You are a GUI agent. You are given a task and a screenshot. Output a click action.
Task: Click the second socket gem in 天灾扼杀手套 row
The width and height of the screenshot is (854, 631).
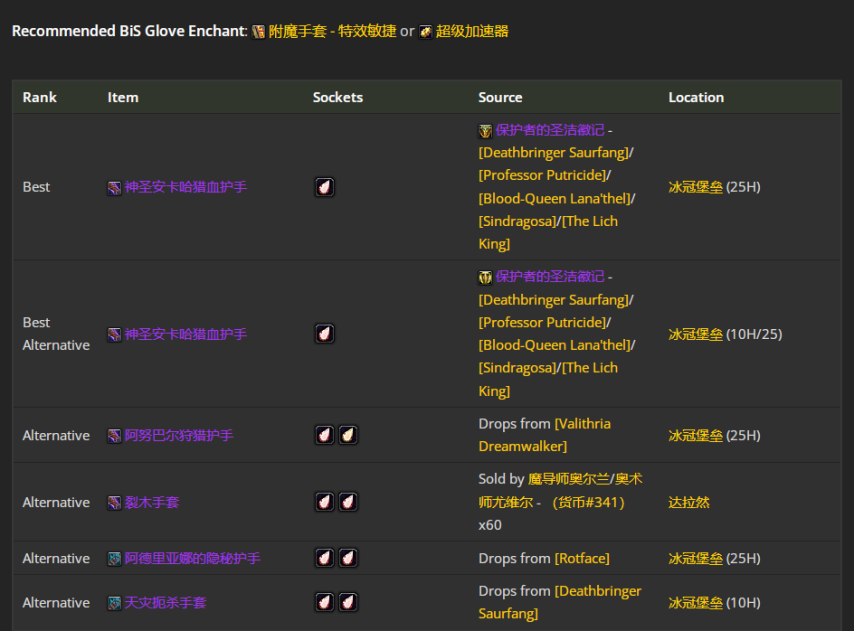348,602
